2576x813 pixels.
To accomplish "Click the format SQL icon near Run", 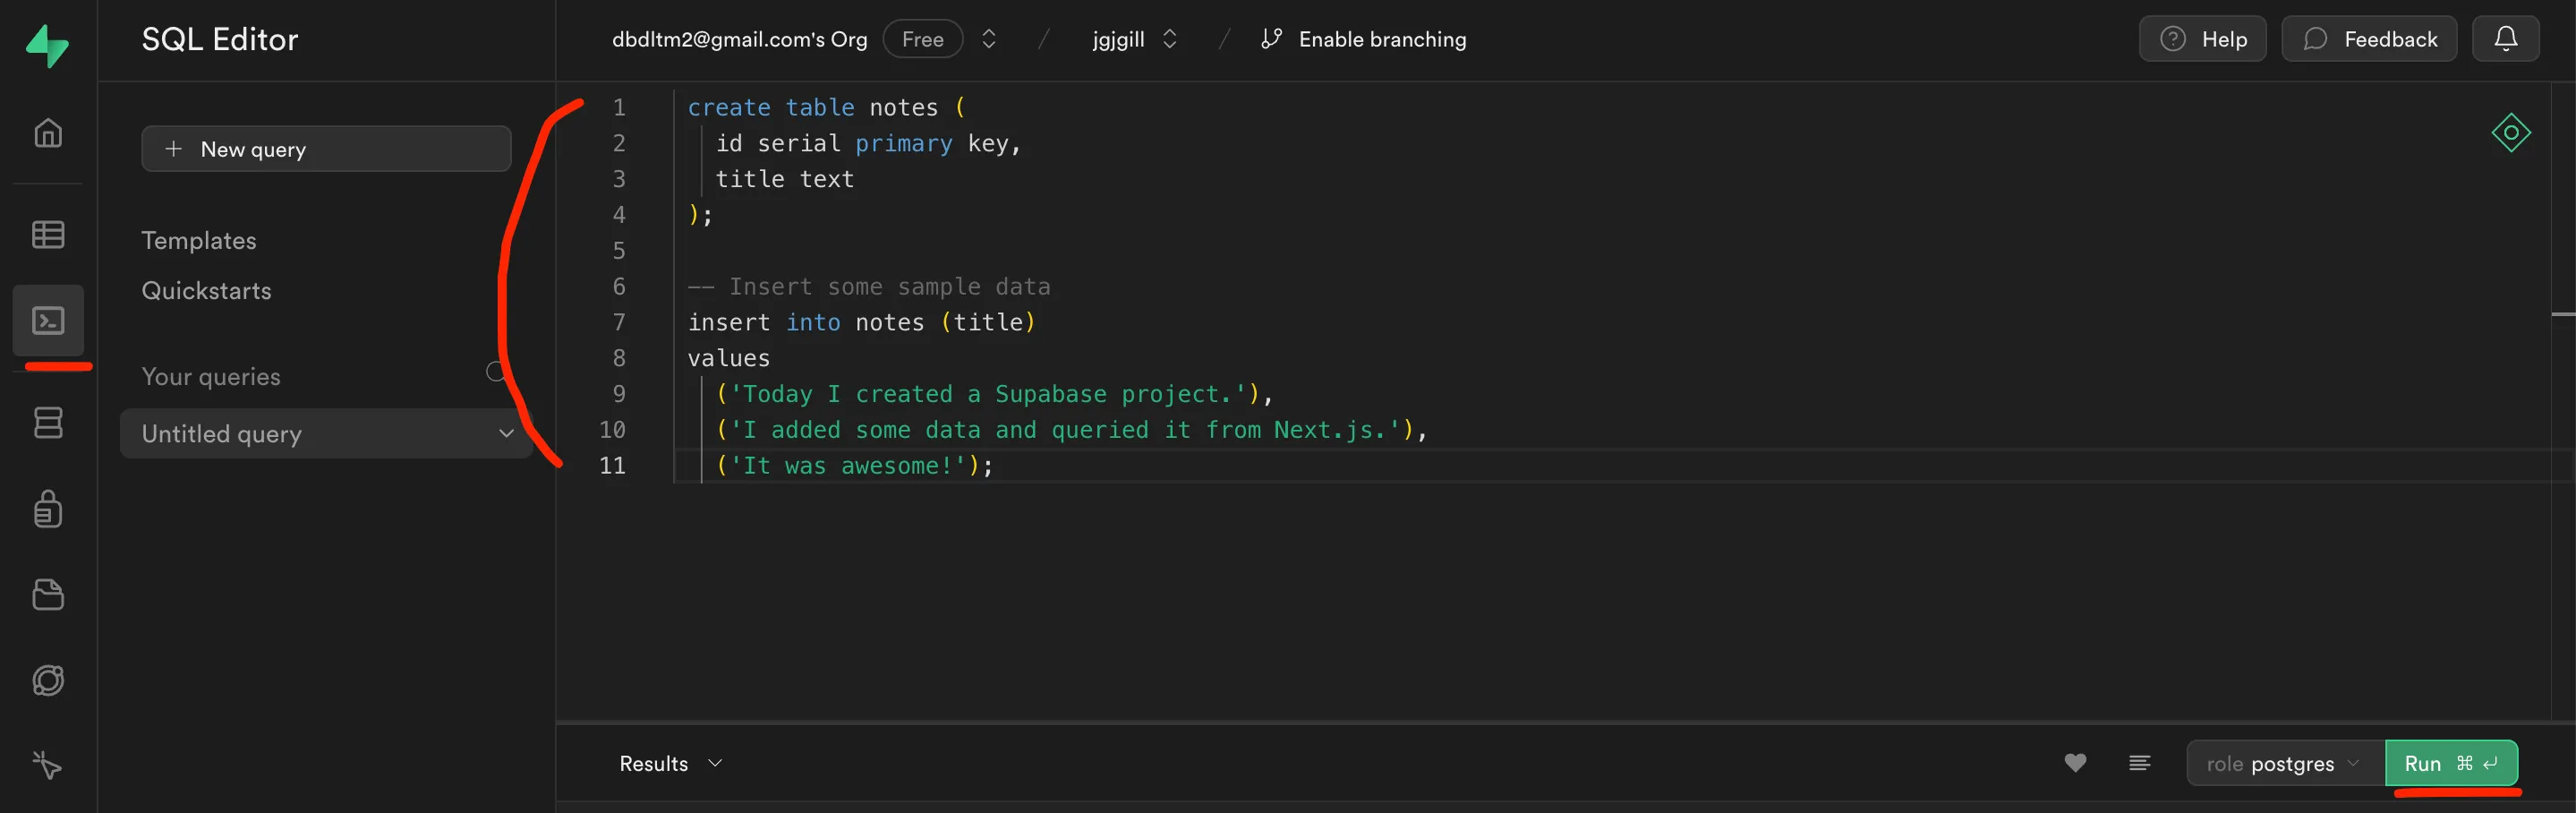I will pos(2140,762).
